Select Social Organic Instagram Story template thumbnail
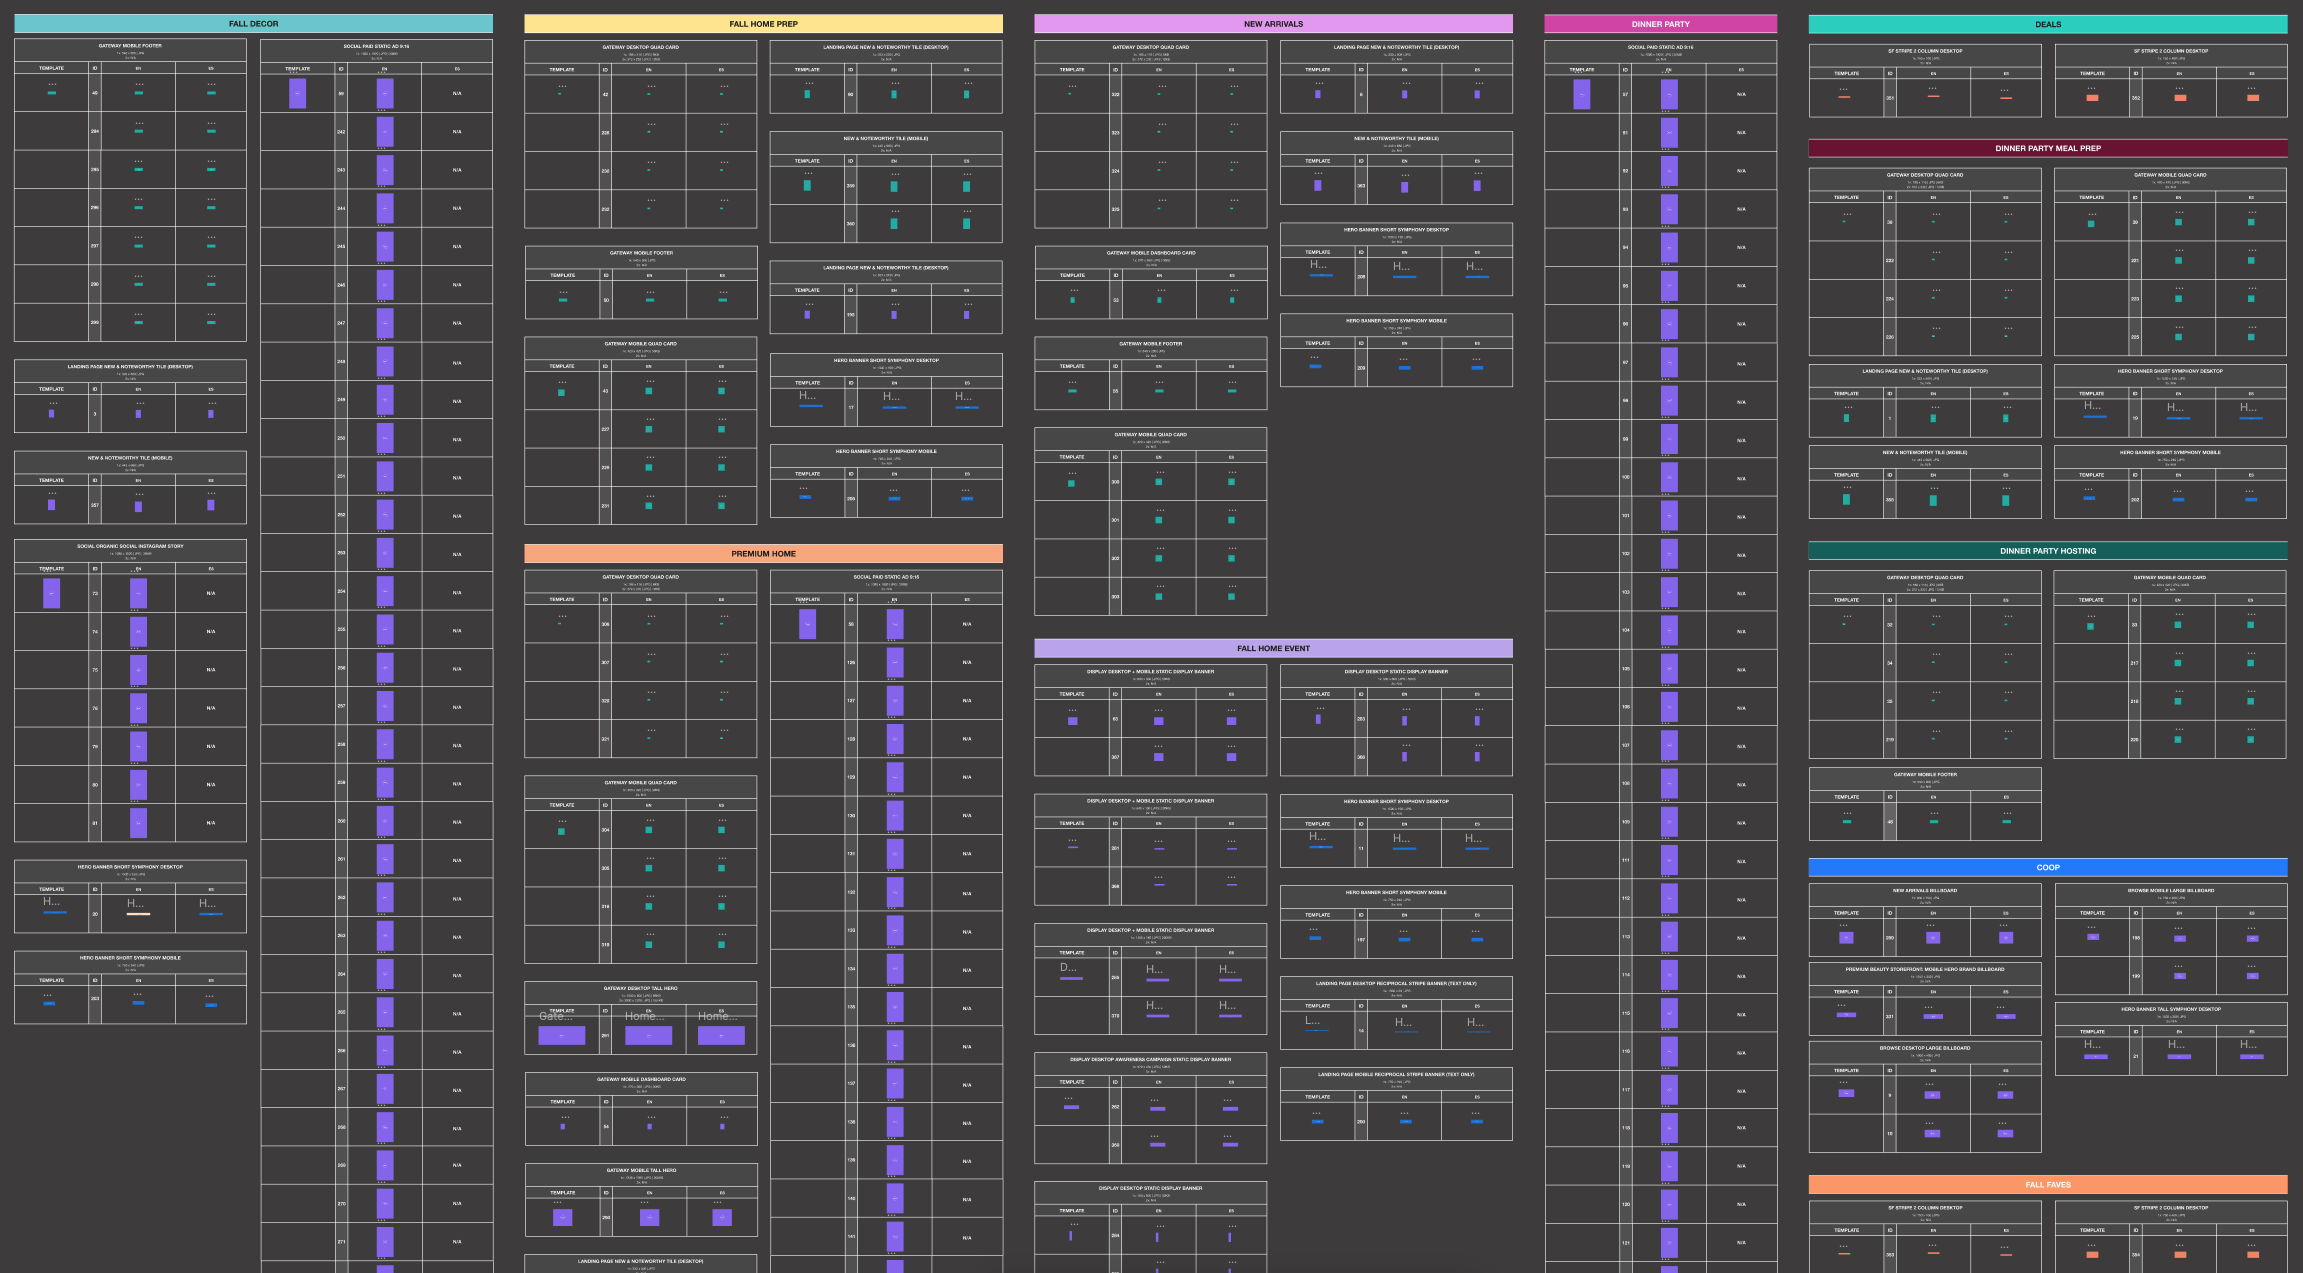The image size is (2303, 1273). click(x=51, y=593)
